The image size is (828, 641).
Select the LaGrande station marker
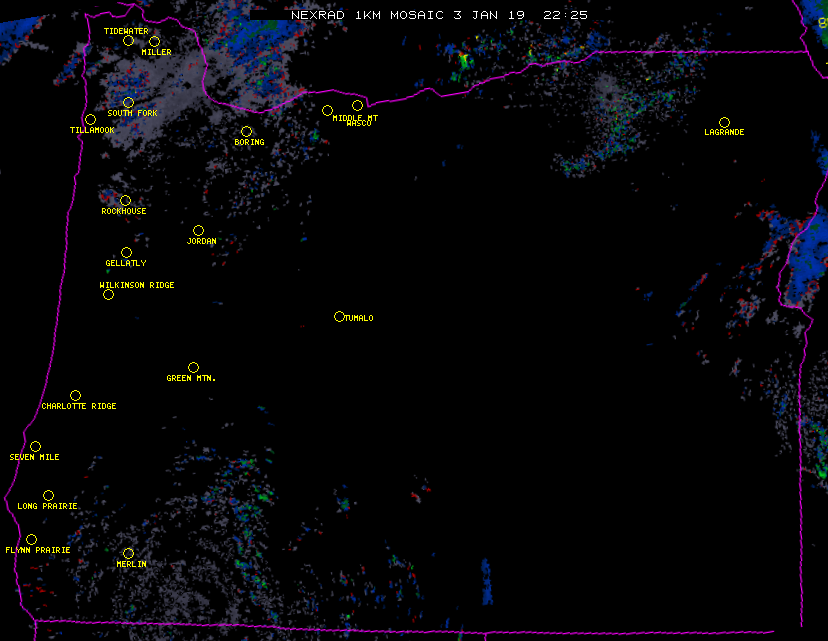click(x=724, y=122)
